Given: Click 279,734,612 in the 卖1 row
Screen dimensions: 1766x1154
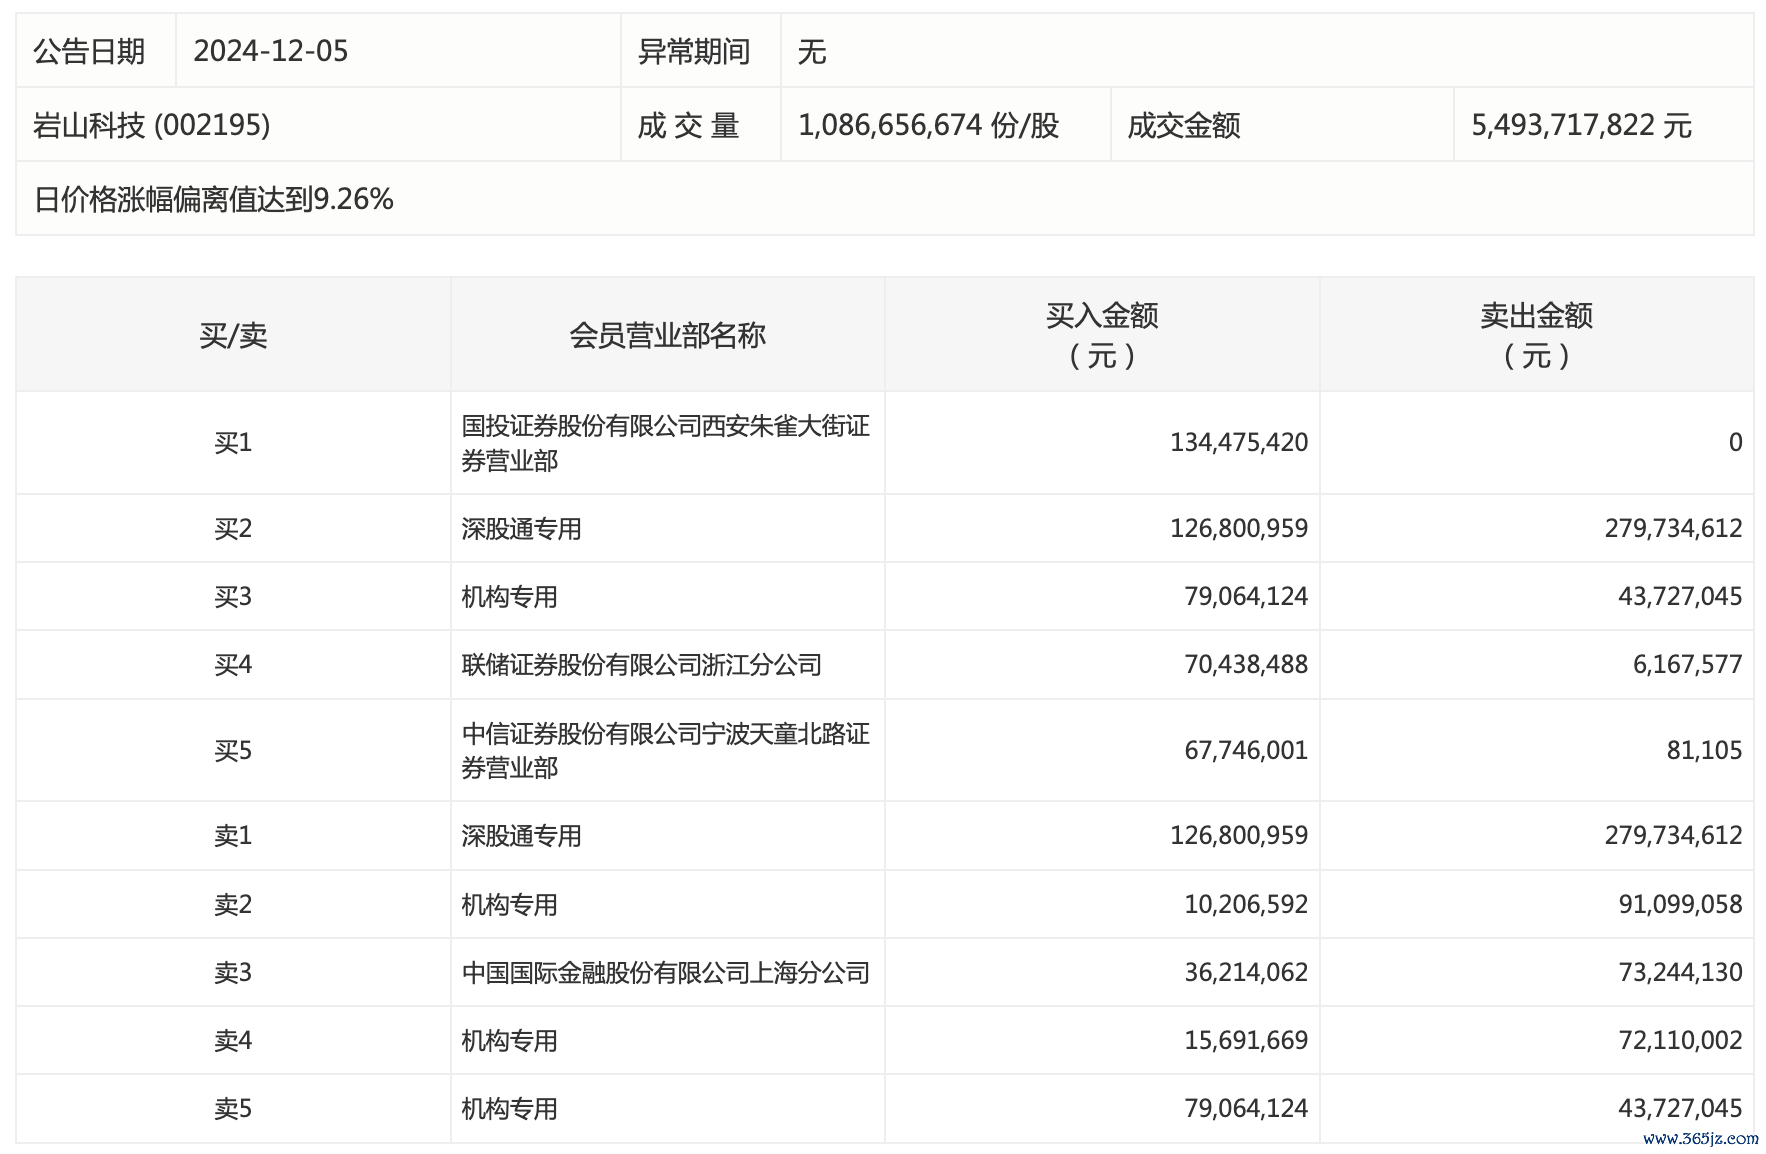Looking at the screenshot, I should coord(1674,835).
